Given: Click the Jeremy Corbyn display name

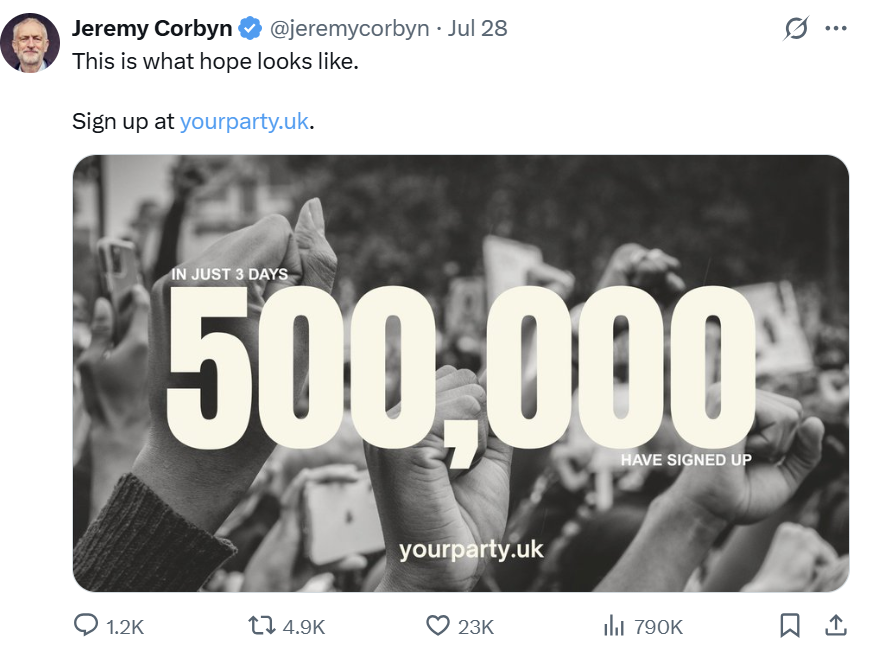Looking at the screenshot, I should point(152,28).
